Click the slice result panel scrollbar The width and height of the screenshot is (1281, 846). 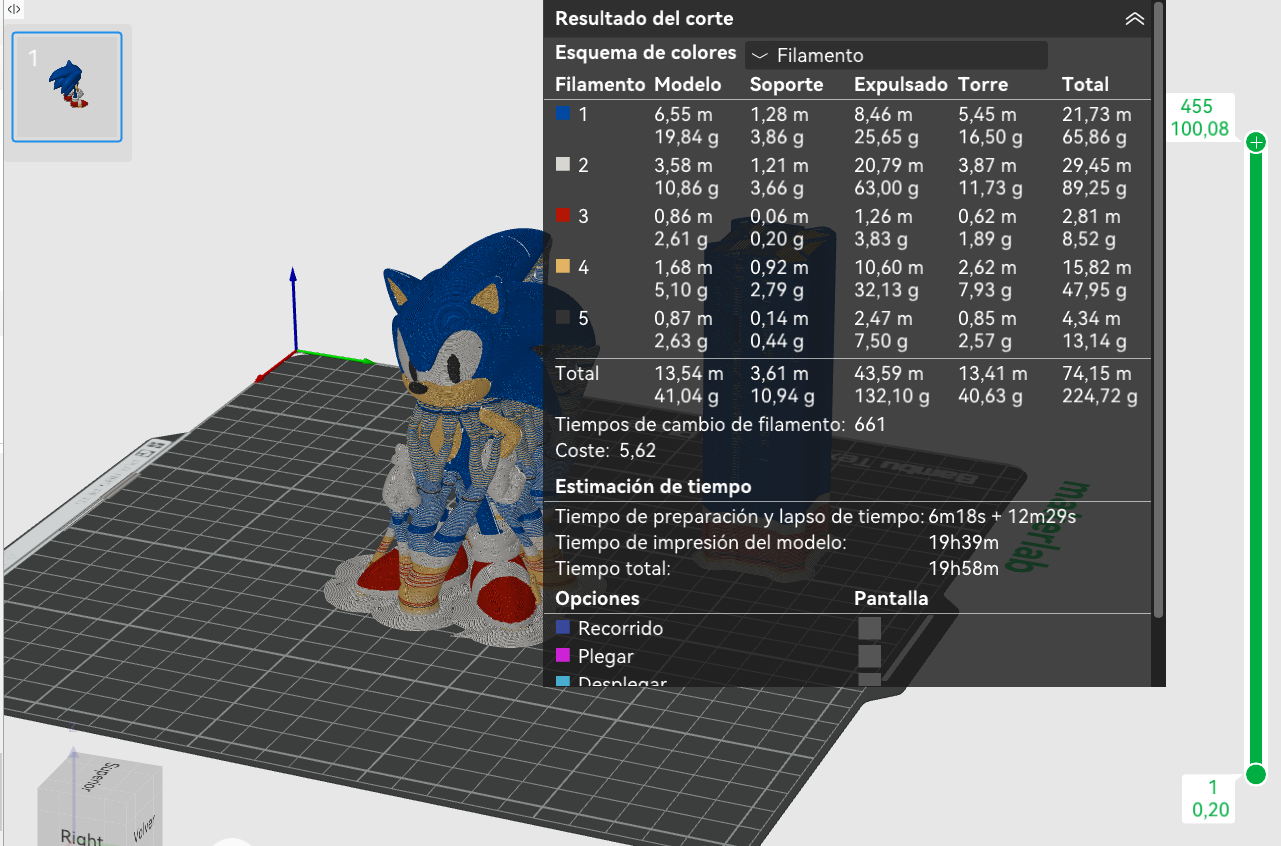tap(1159, 308)
